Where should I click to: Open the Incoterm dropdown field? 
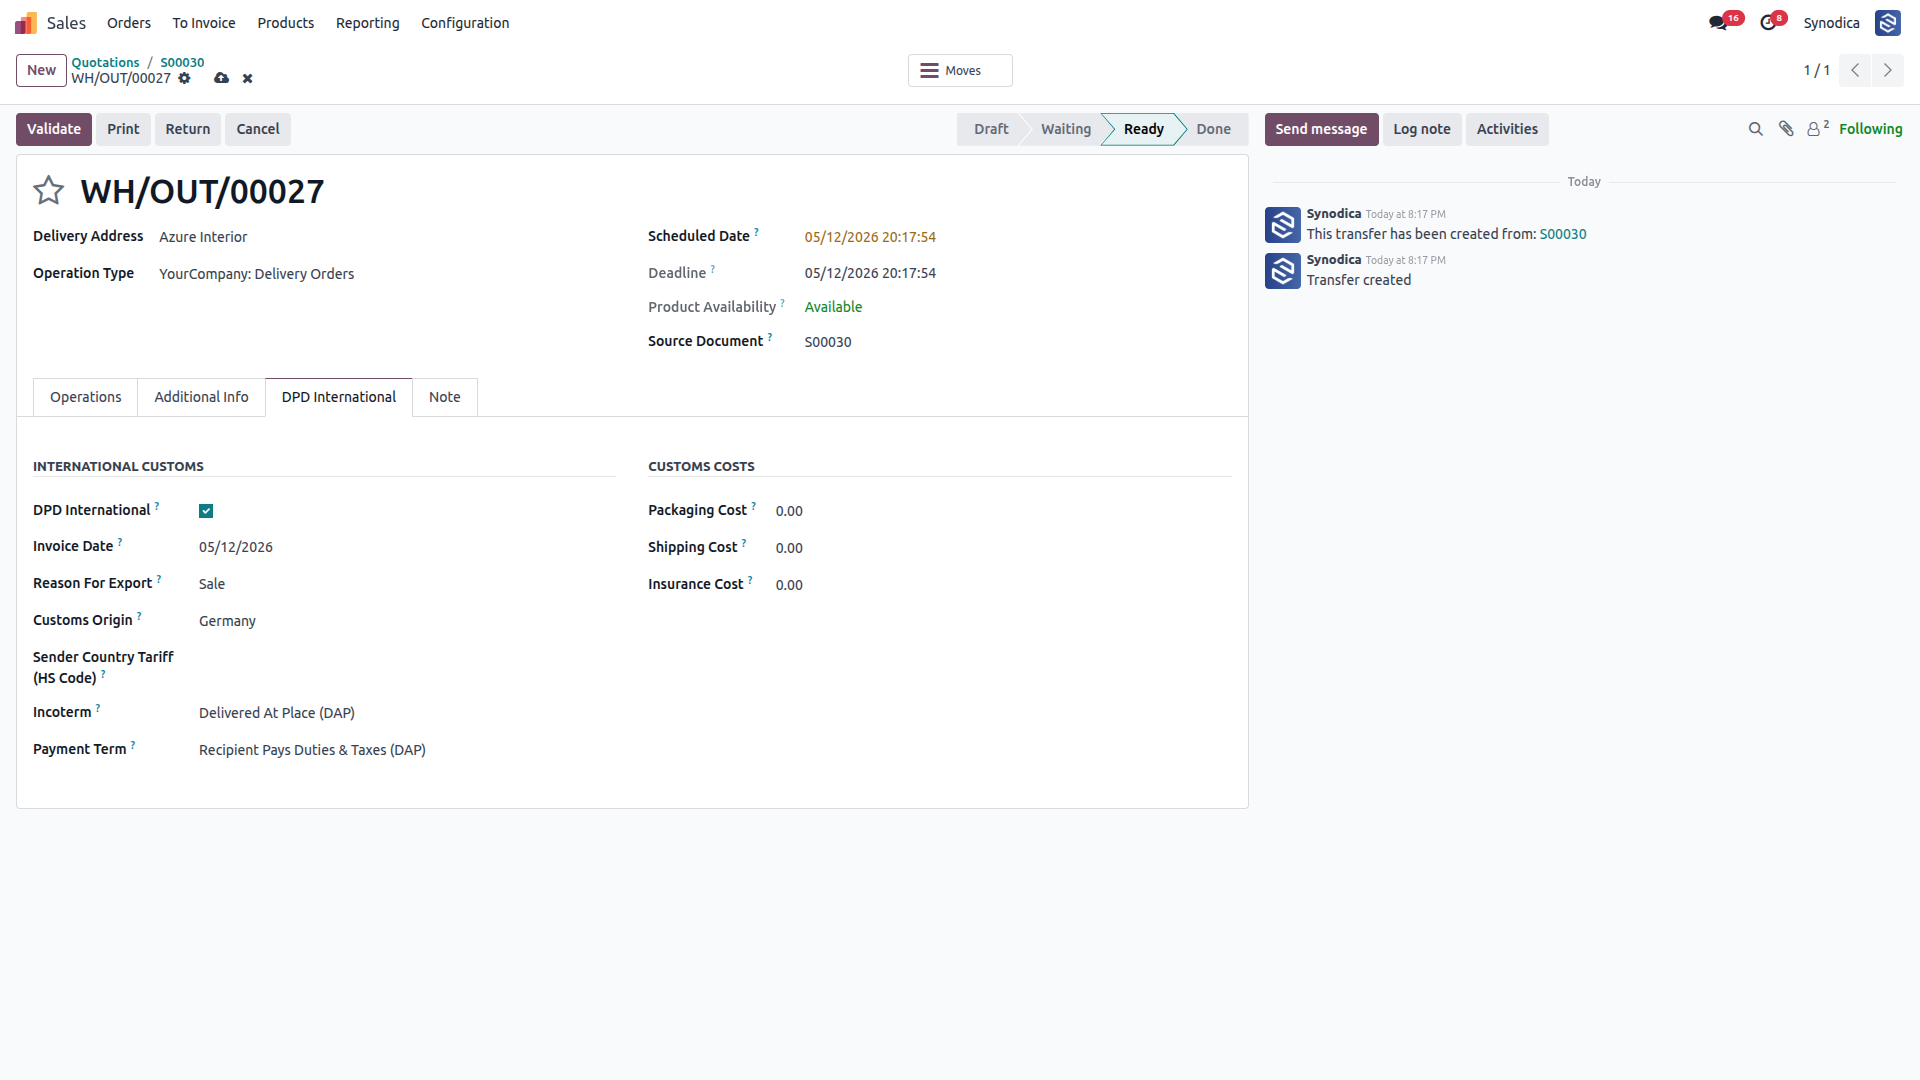[x=407, y=713]
